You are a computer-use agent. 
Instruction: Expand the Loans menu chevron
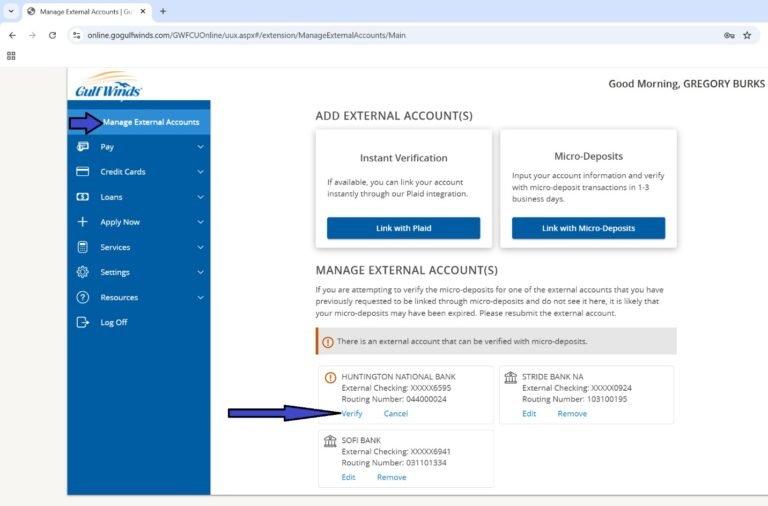coord(200,197)
